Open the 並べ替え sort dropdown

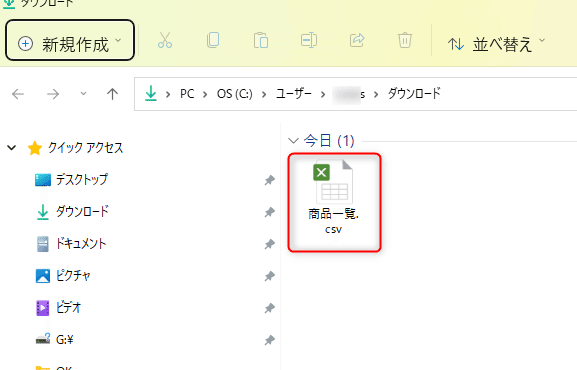click(x=496, y=44)
